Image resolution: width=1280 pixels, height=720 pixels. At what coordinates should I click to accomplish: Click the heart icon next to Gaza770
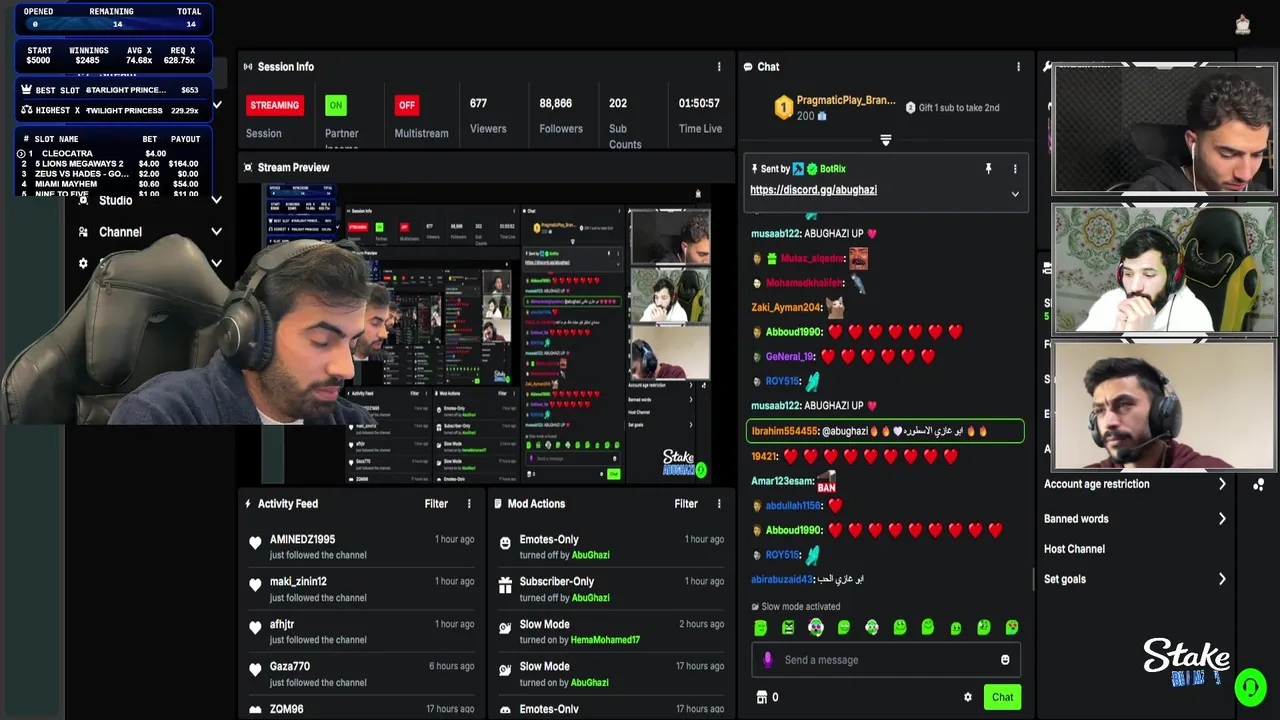coord(255,670)
